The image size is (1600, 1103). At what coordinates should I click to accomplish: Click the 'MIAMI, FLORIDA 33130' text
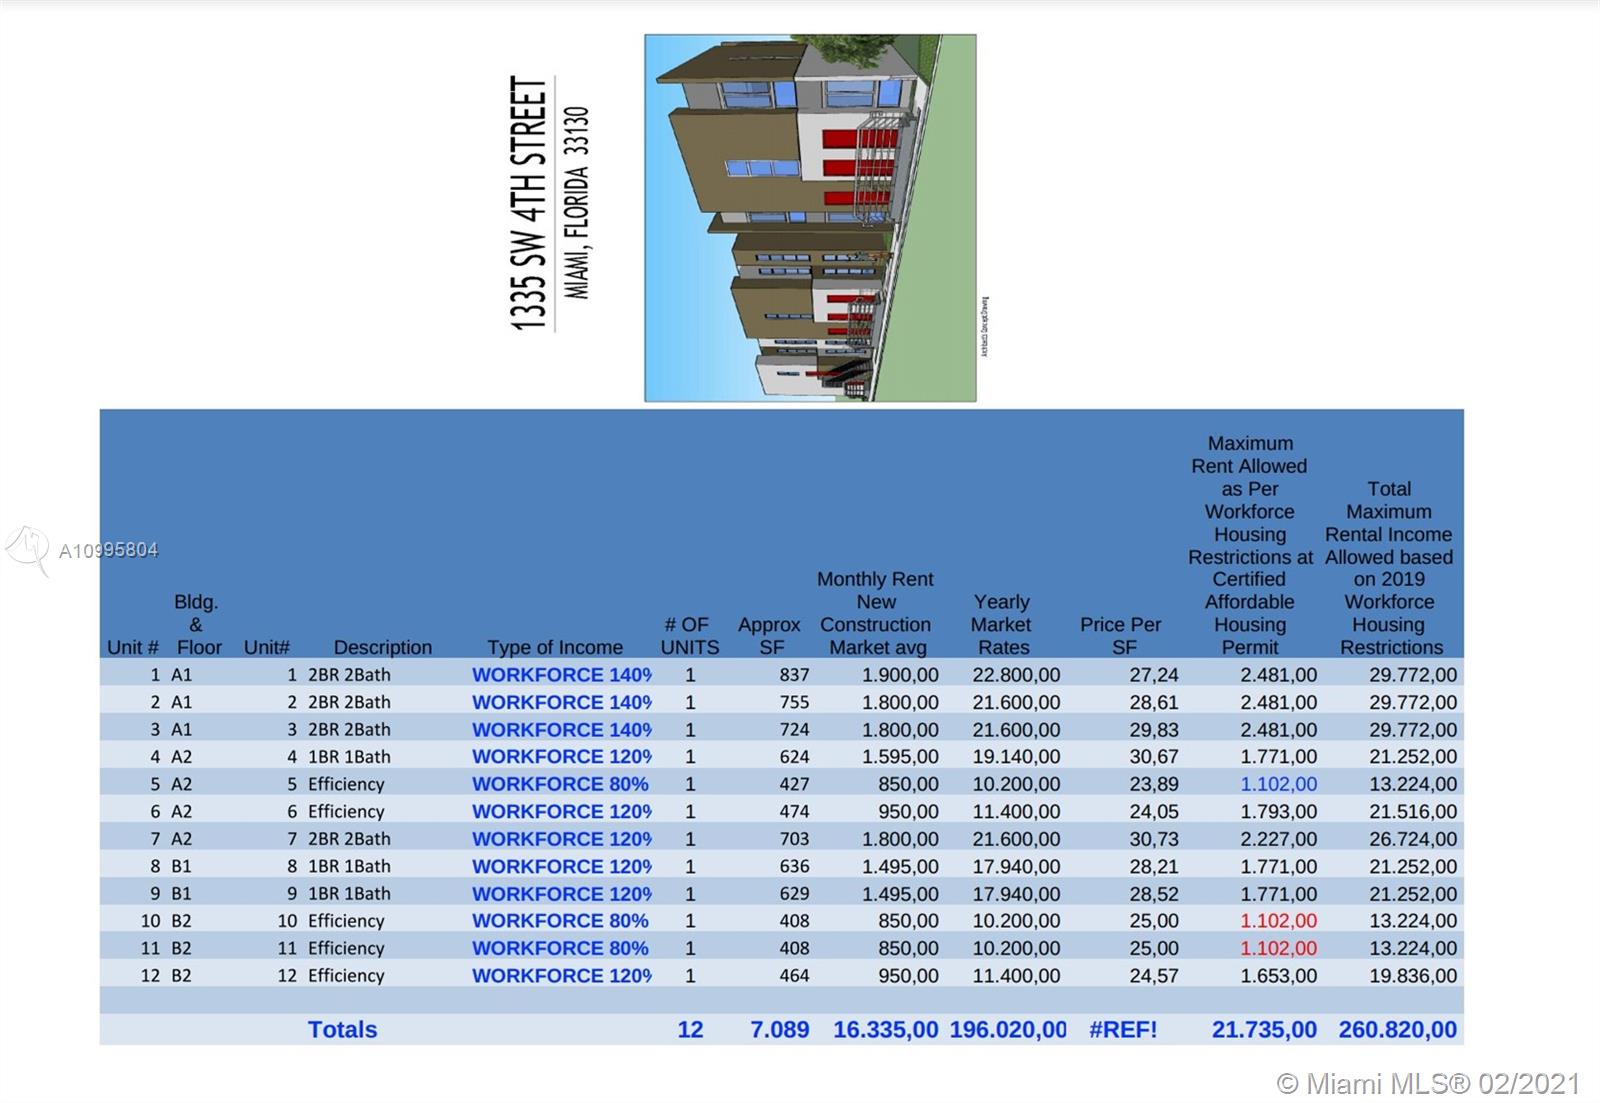577,203
